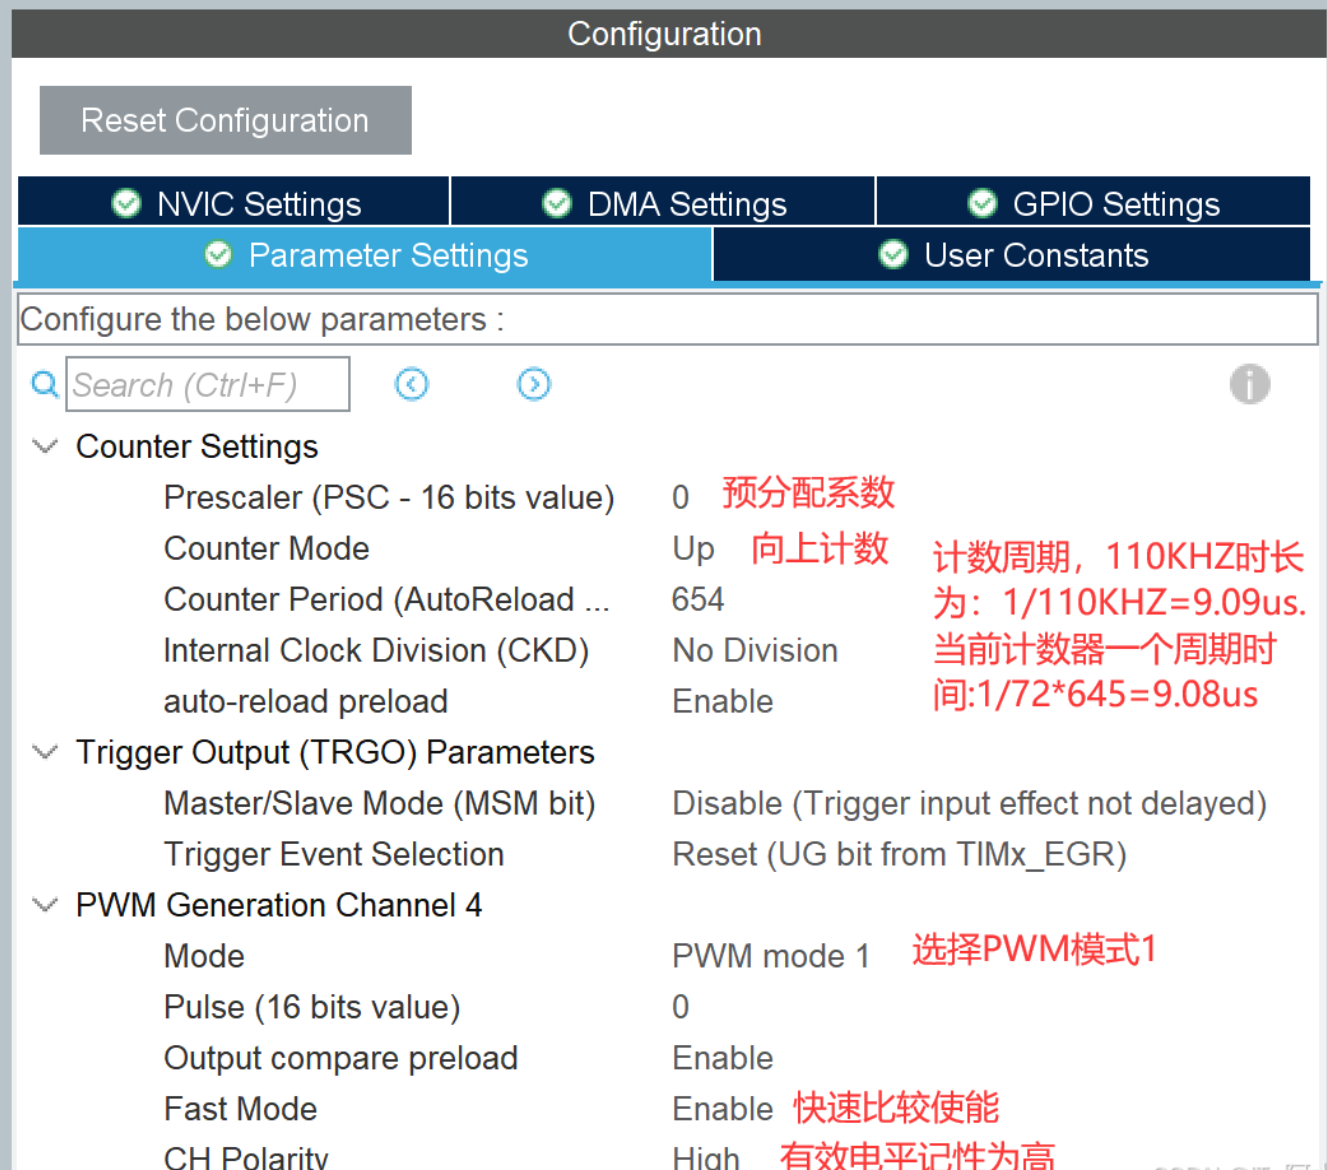Focus the Search (Ctrl+F) field

click(x=208, y=384)
